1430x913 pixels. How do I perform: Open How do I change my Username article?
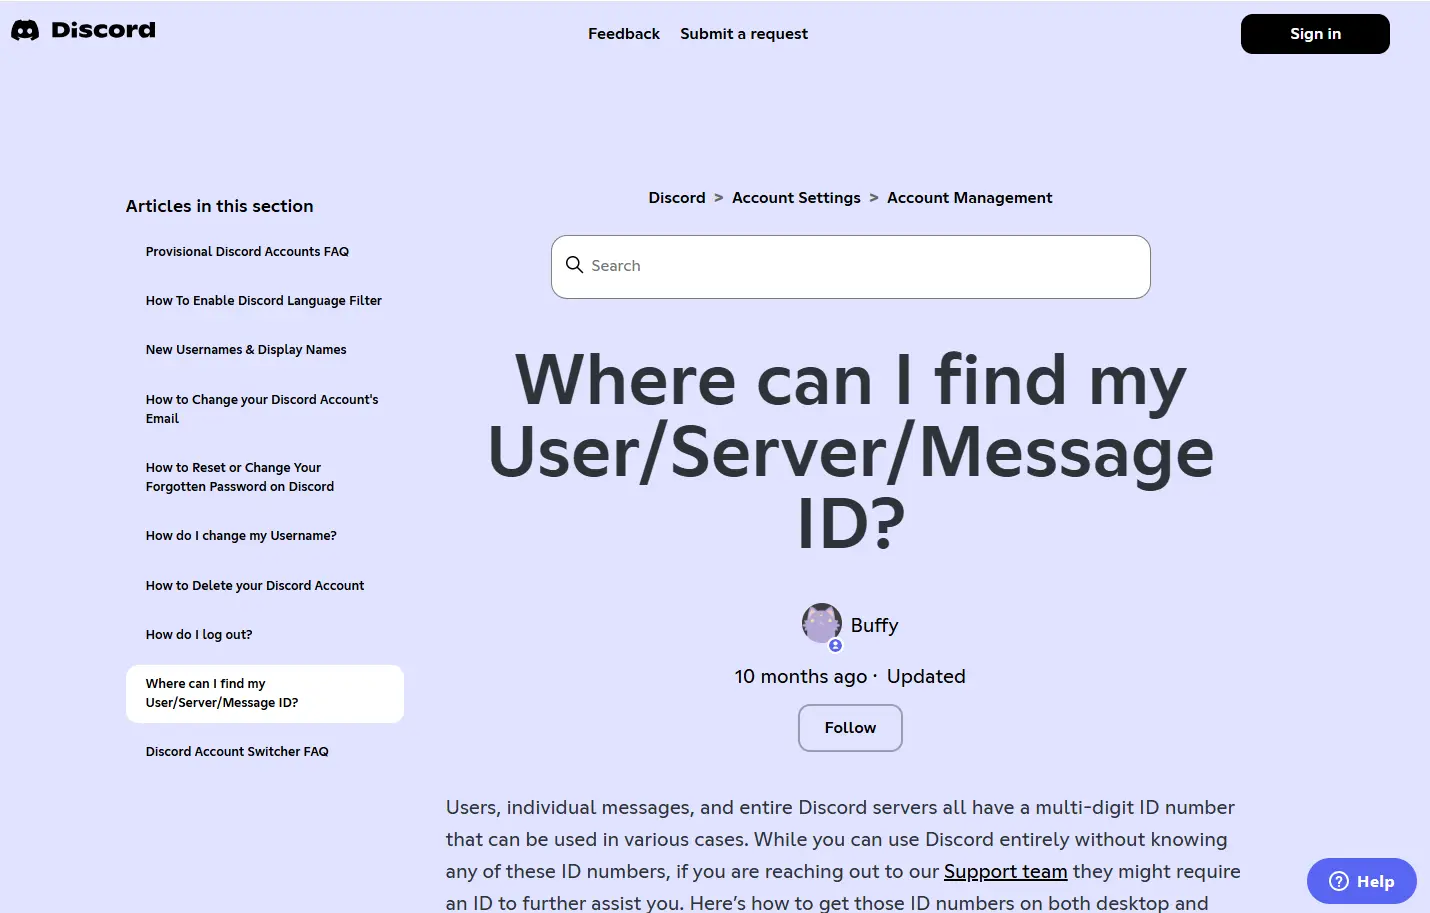pos(241,536)
